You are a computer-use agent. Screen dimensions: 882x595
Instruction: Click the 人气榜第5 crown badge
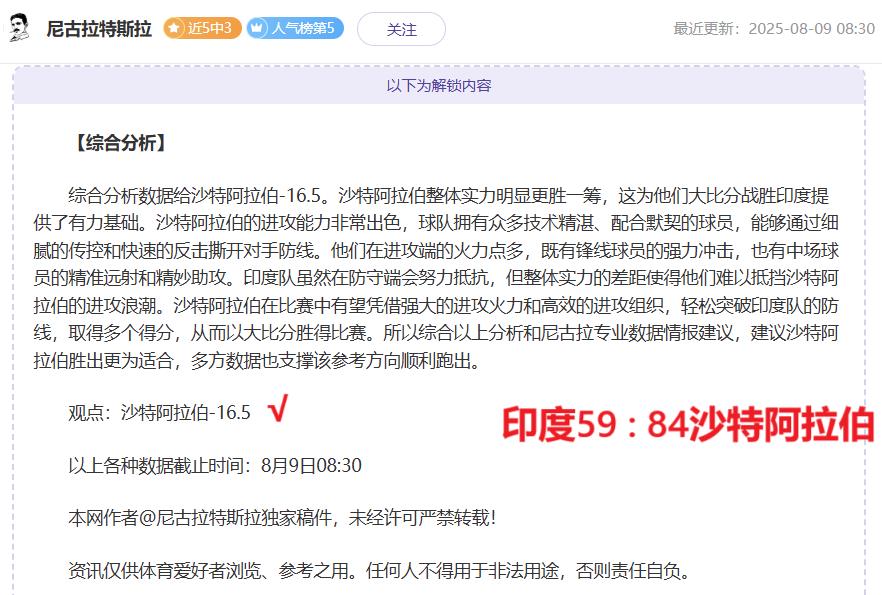[295, 28]
